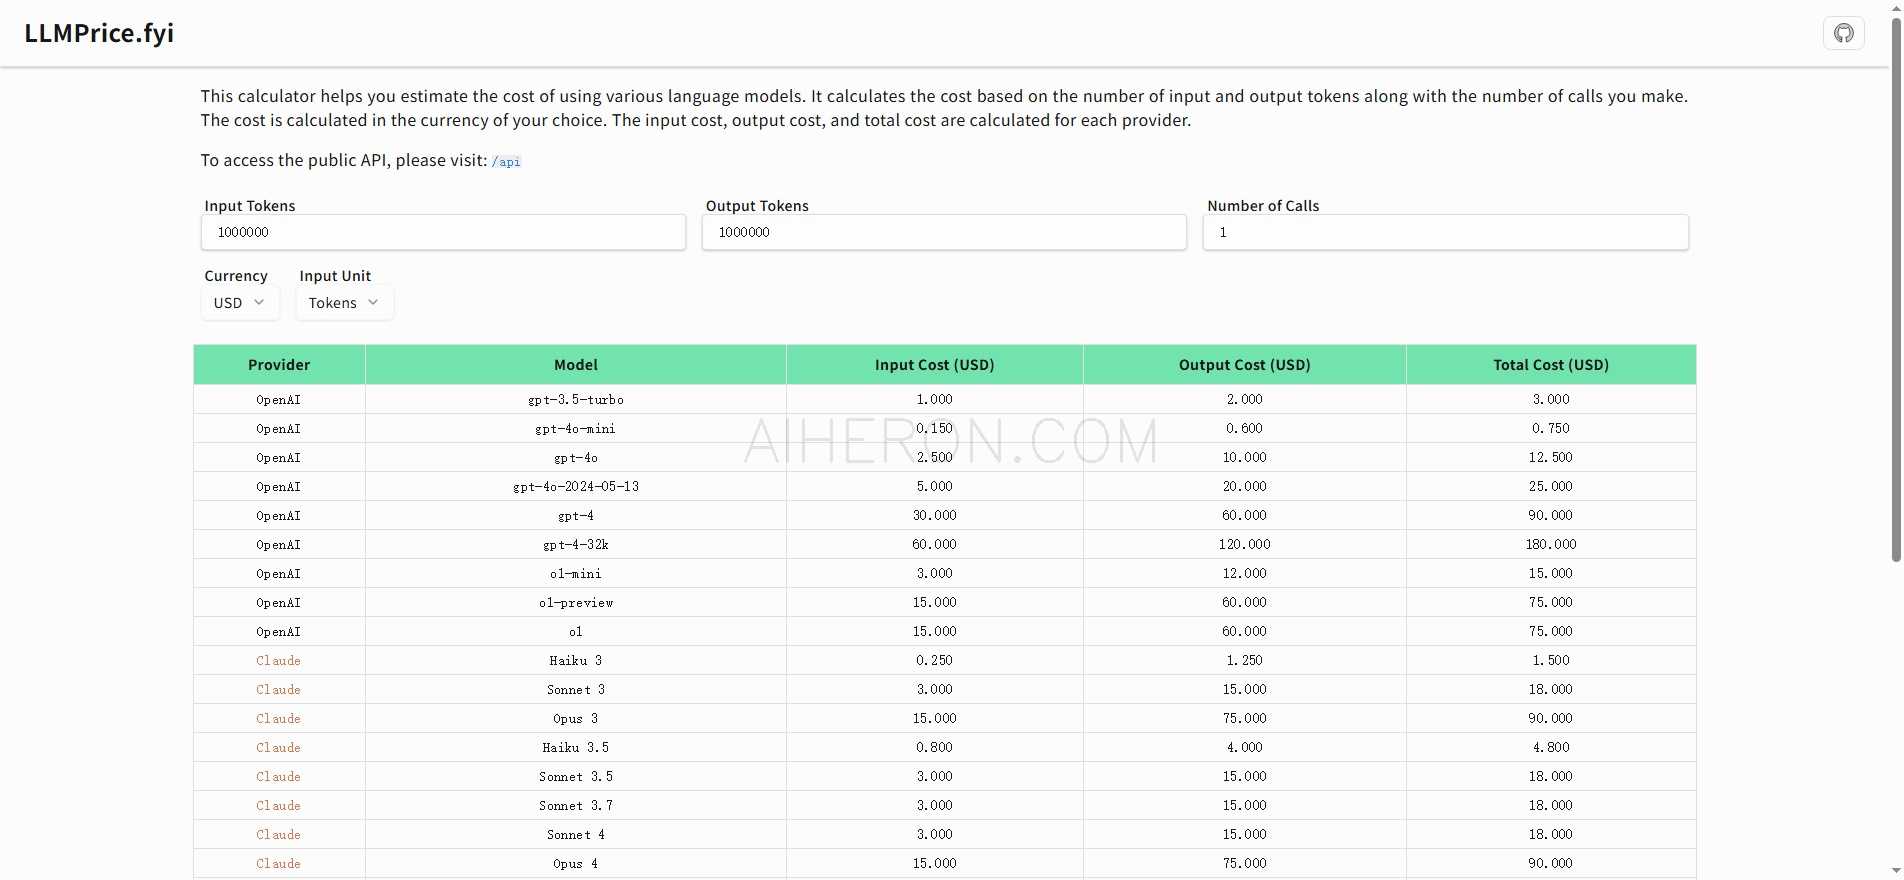Select the gpt-4o-mini model cell
The width and height of the screenshot is (1904, 880).
(x=576, y=429)
